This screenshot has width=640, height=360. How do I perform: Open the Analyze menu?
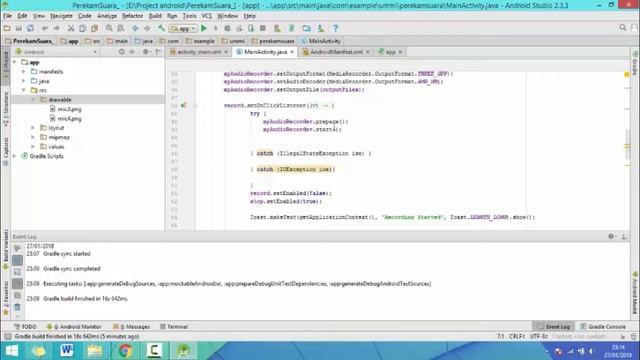point(107,16)
